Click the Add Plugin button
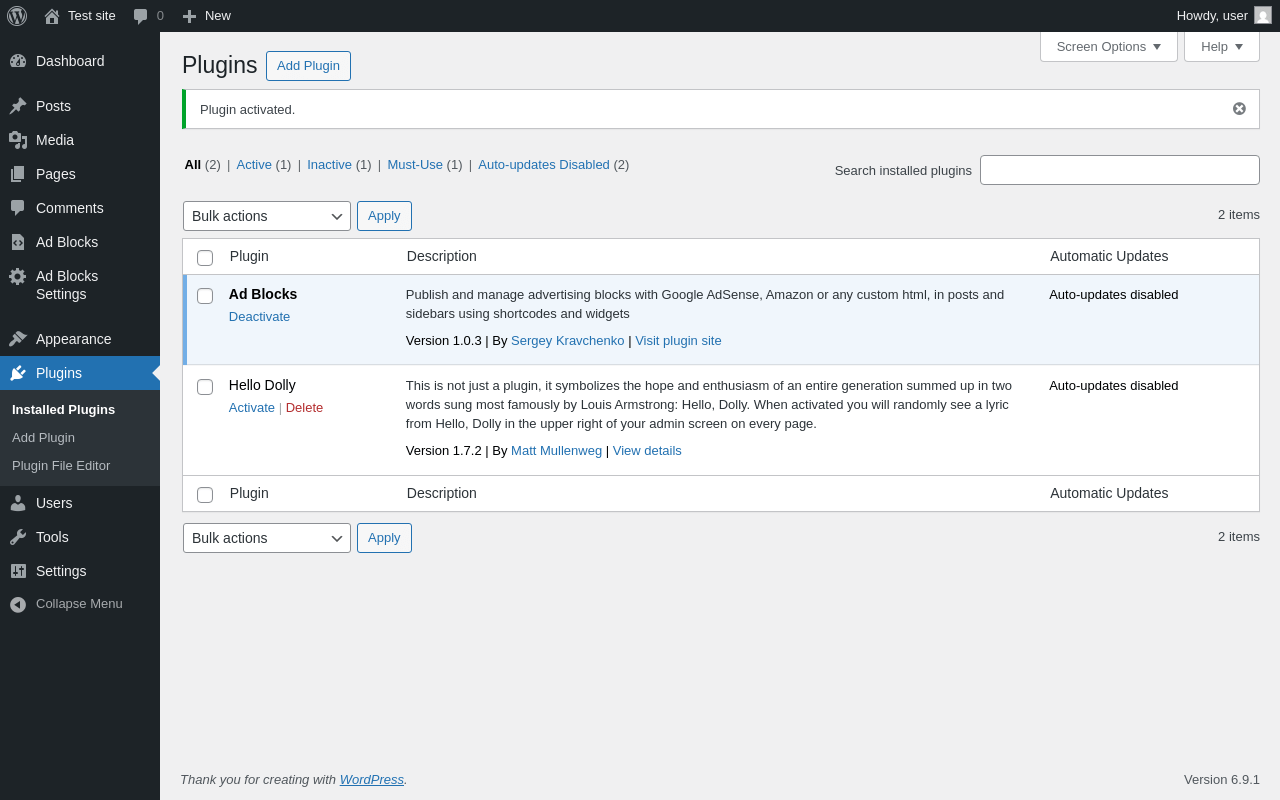The width and height of the screenshot is (1280, 800). (x=308, y=66)
